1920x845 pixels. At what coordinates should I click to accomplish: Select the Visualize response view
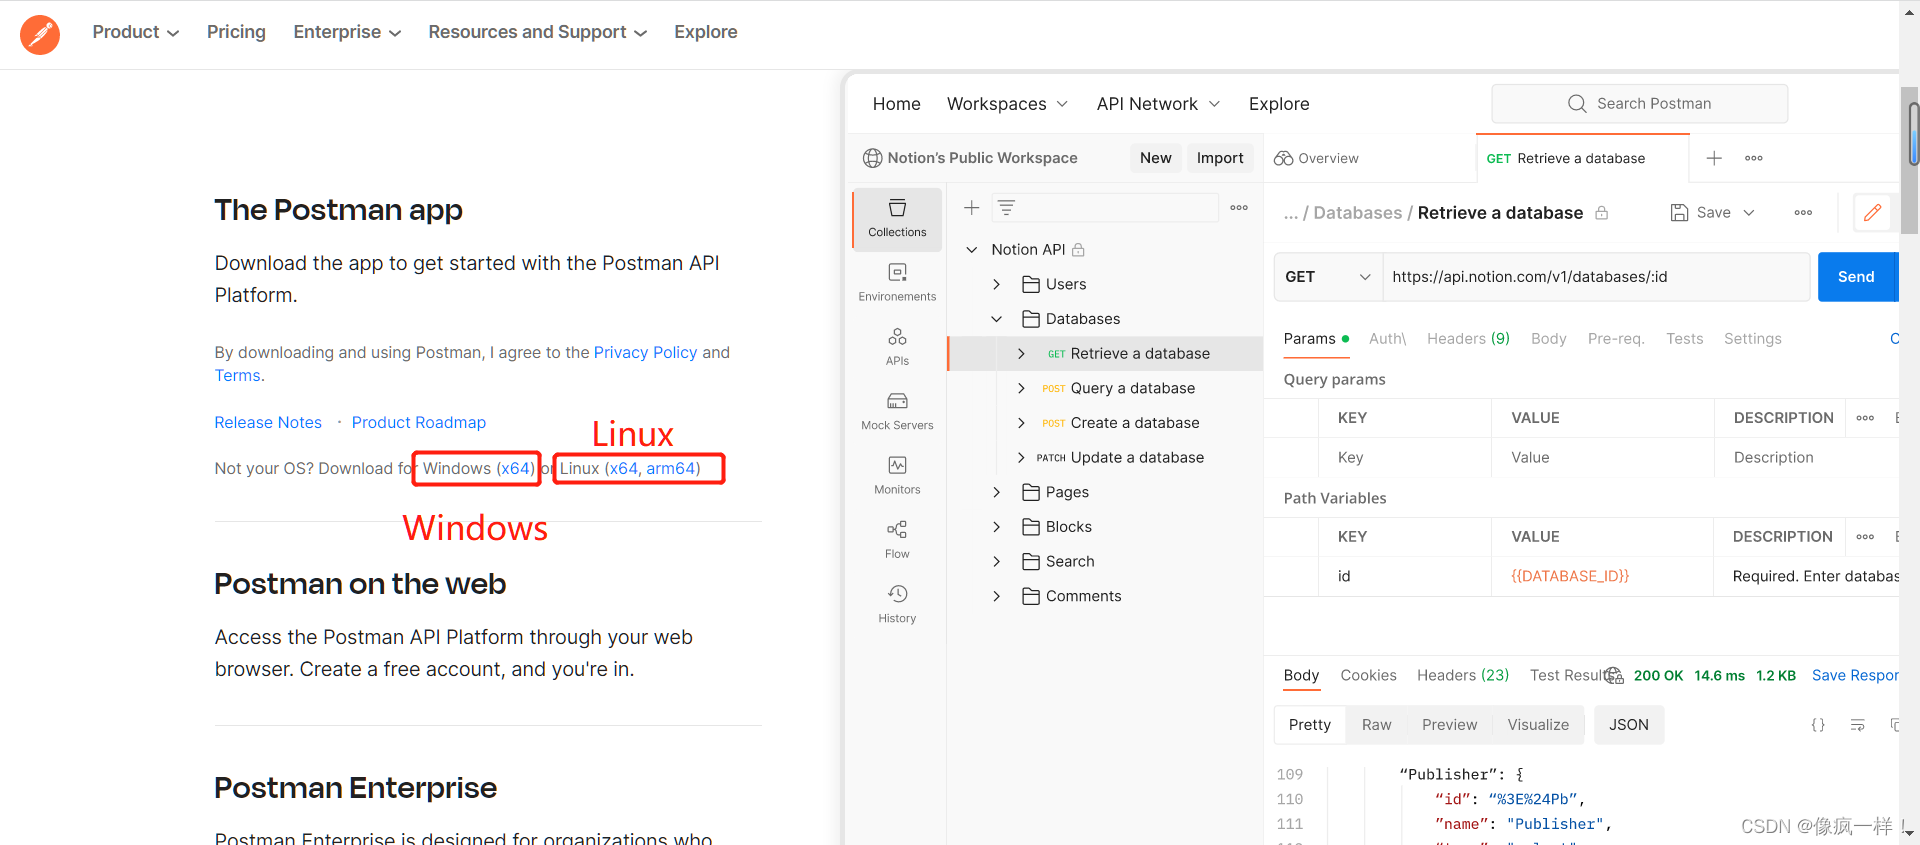coord(1538,725)
